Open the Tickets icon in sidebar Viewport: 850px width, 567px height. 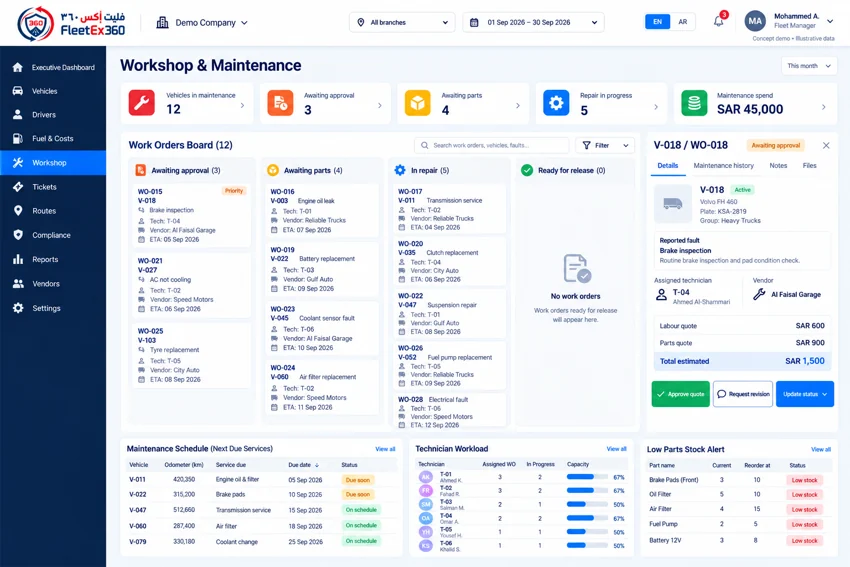point(18,186)
